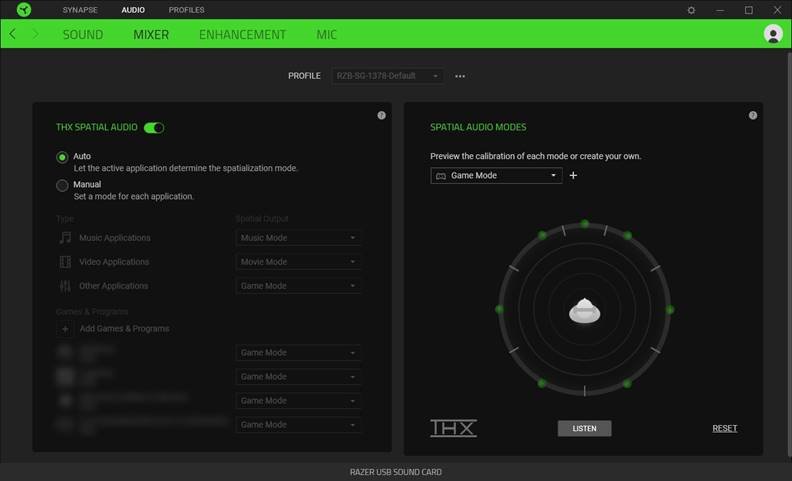The width and height of the screenshot is (792, 481).
Task: Switch to the Synapse tab
Action: (x=80, y=10)
